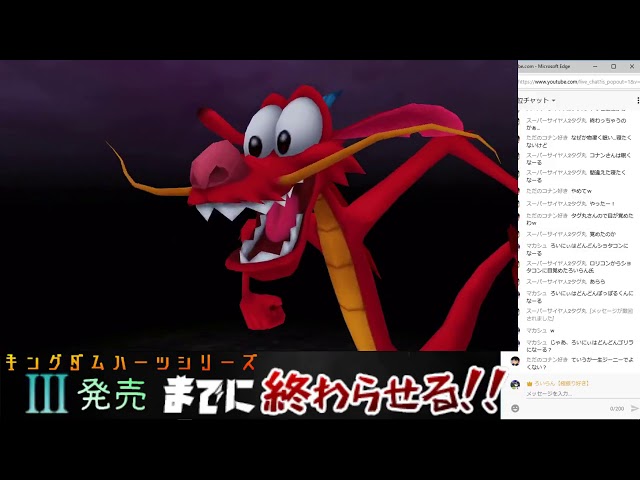Click the Mushu dragon game video area
Viewport: 640px width, 480px height.
(259, 205)
